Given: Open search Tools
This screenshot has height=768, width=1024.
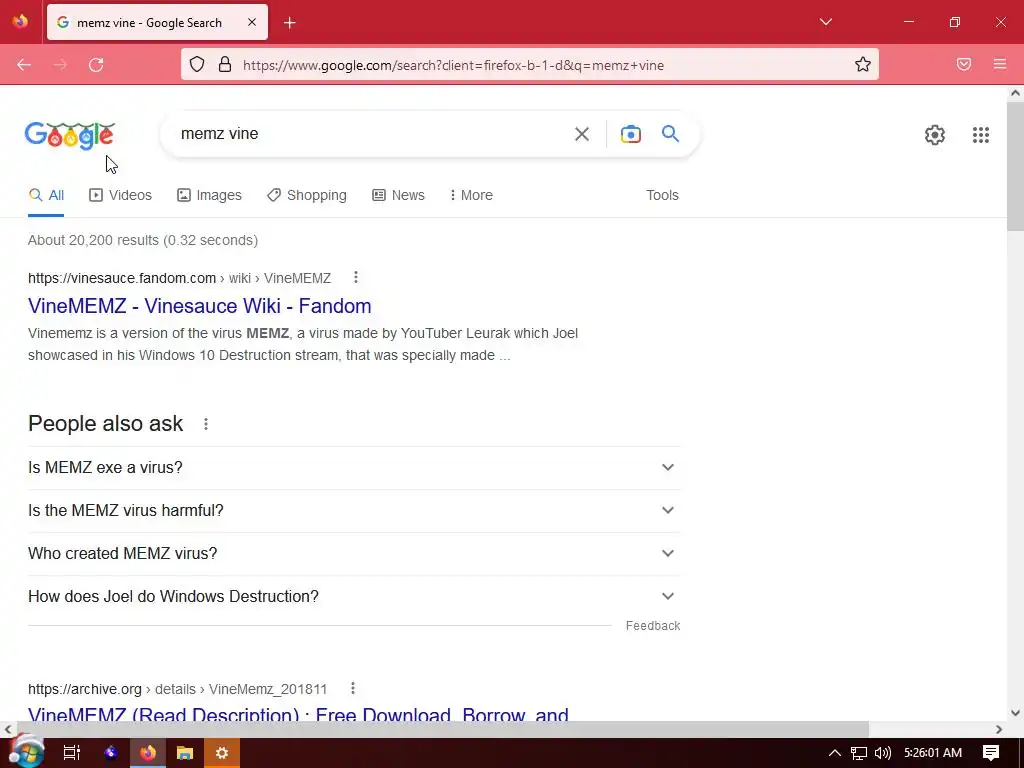Looking at the screenshot, I should coord(662,195).
